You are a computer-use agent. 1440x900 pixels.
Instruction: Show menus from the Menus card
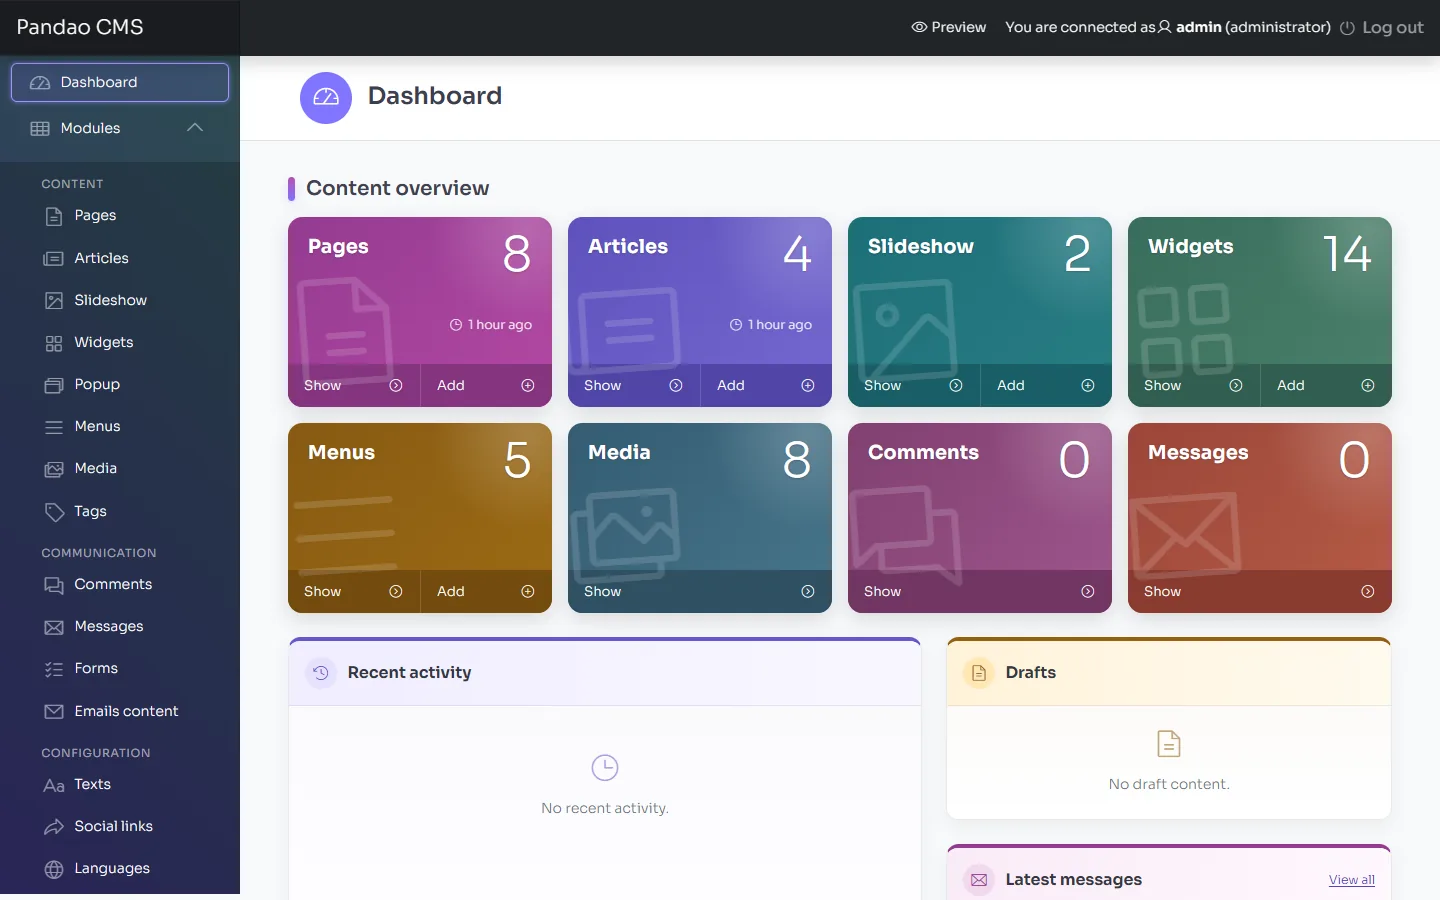point(353,591)
